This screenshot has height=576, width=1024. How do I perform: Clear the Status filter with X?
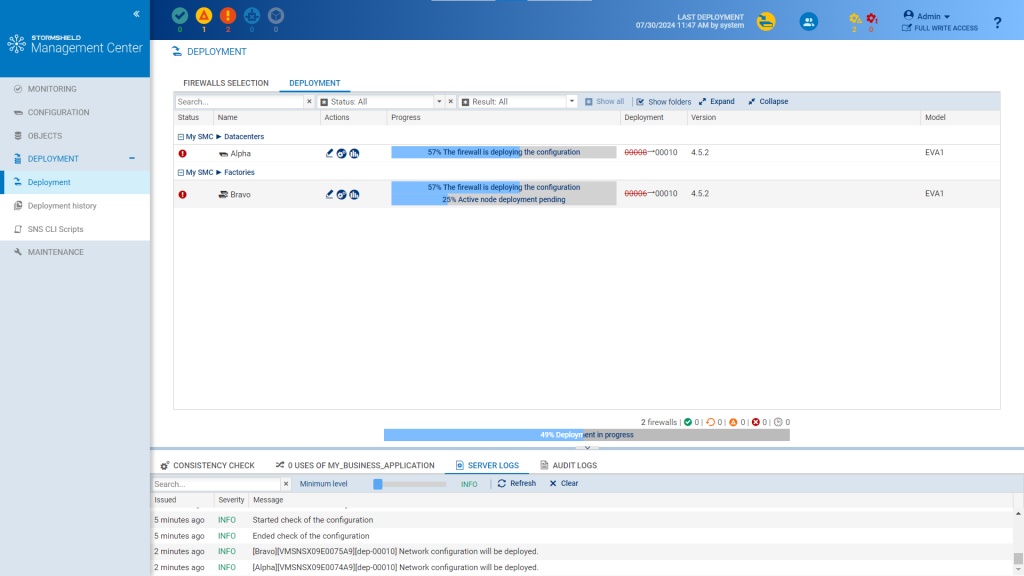pos(451,102)
